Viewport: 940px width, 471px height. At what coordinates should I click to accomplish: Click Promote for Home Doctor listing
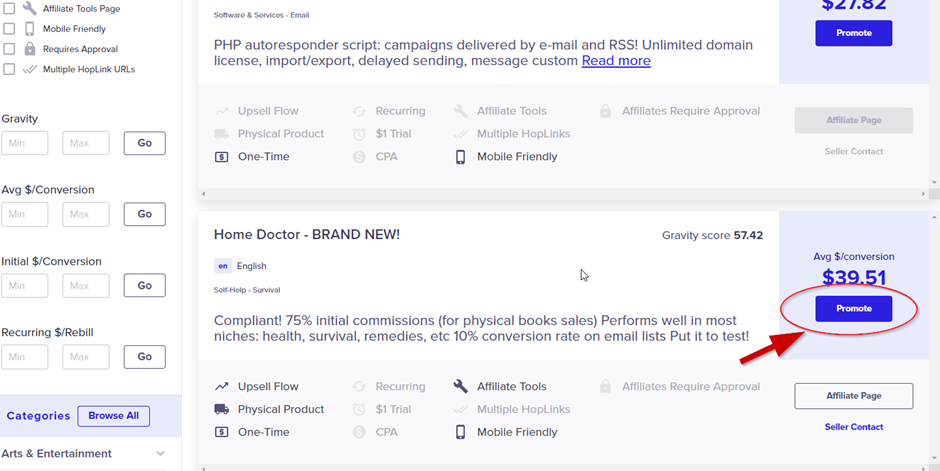coord(854,309)
